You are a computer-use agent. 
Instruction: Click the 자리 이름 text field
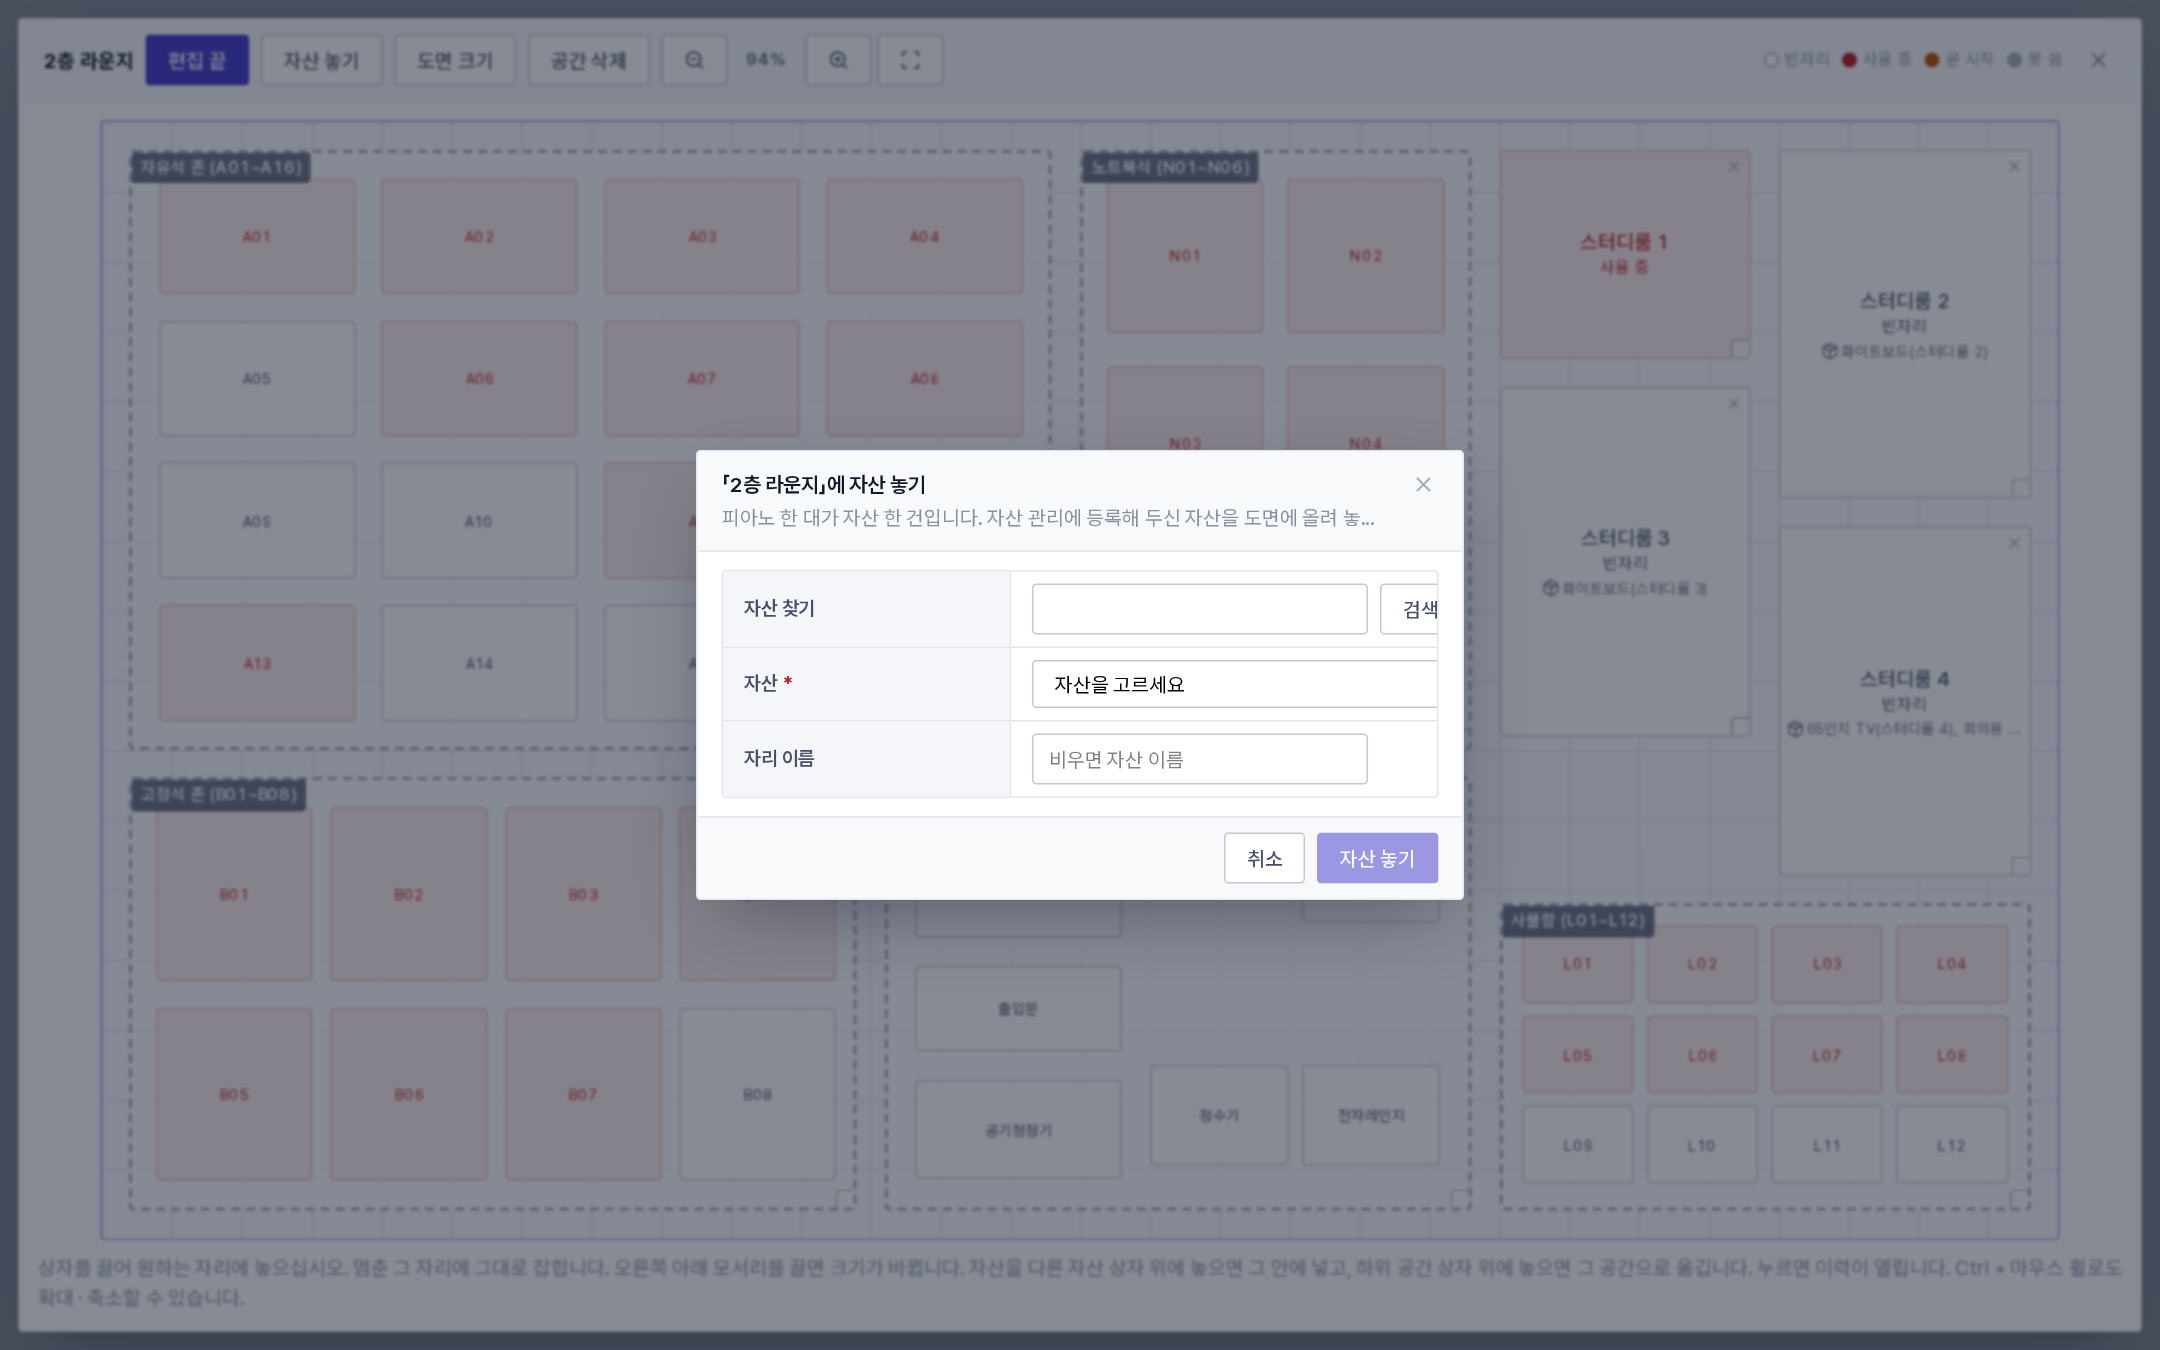1199,759
